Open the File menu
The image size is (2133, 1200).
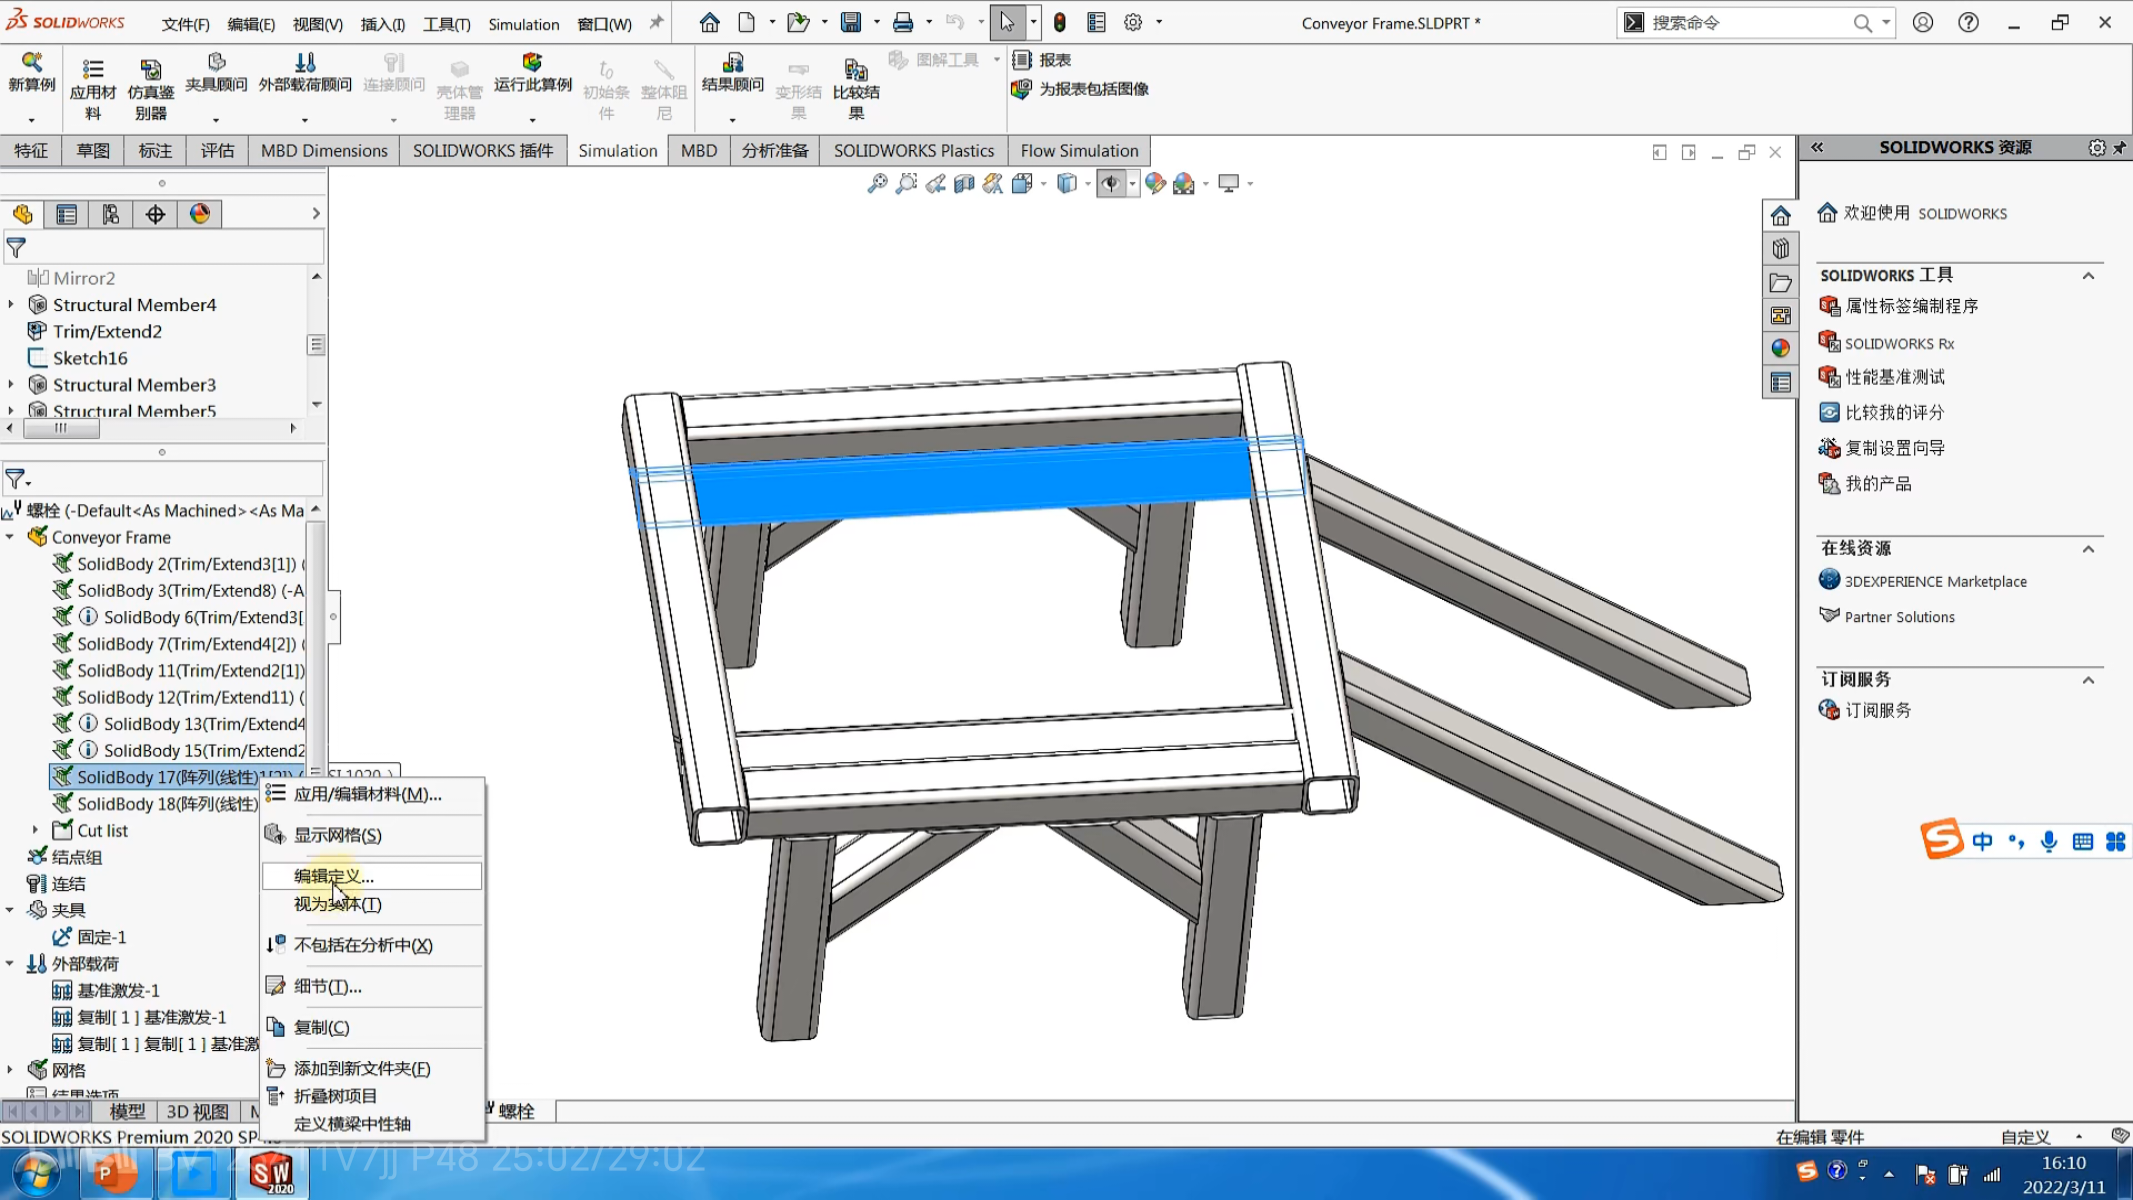[x=186, y=24]
